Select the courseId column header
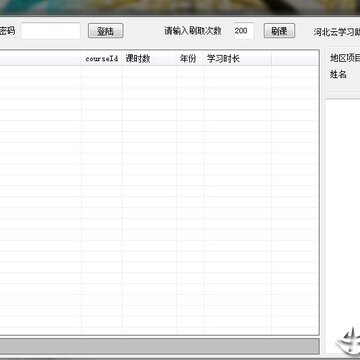 [x=102, y=59]
